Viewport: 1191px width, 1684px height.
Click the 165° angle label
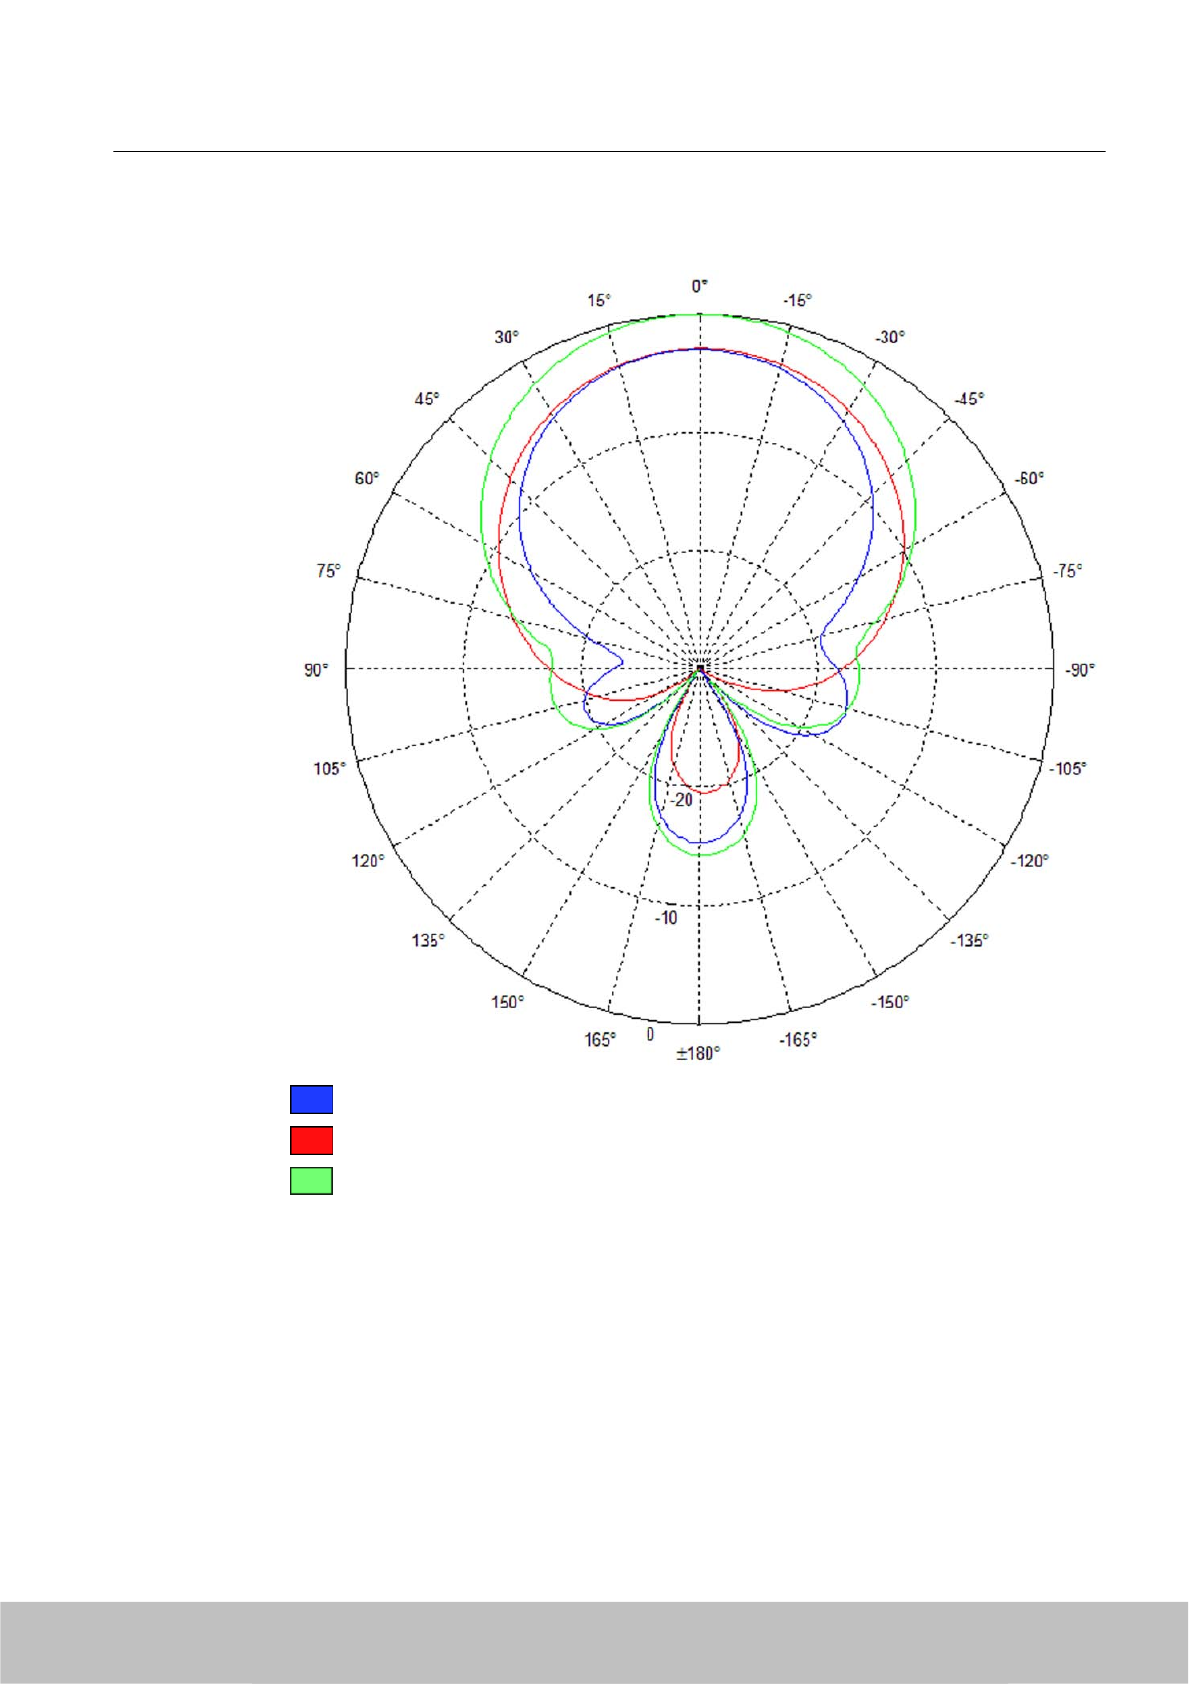click(600, 1040)
